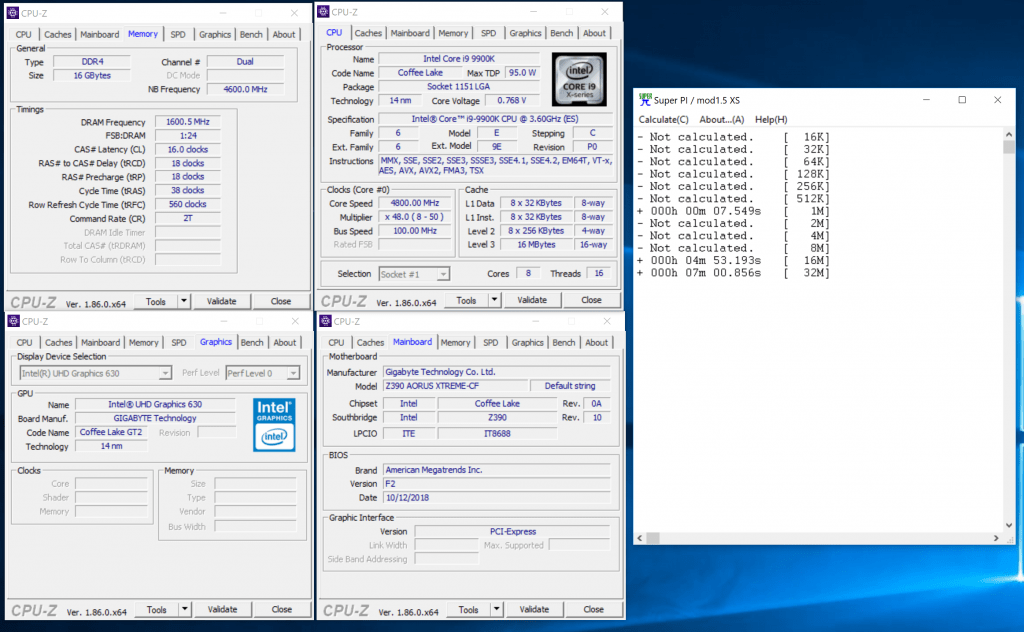1024x632 pixels.
Task: Expand the Socket #1 selection dropdown
Action: click(x=443, y=274)
